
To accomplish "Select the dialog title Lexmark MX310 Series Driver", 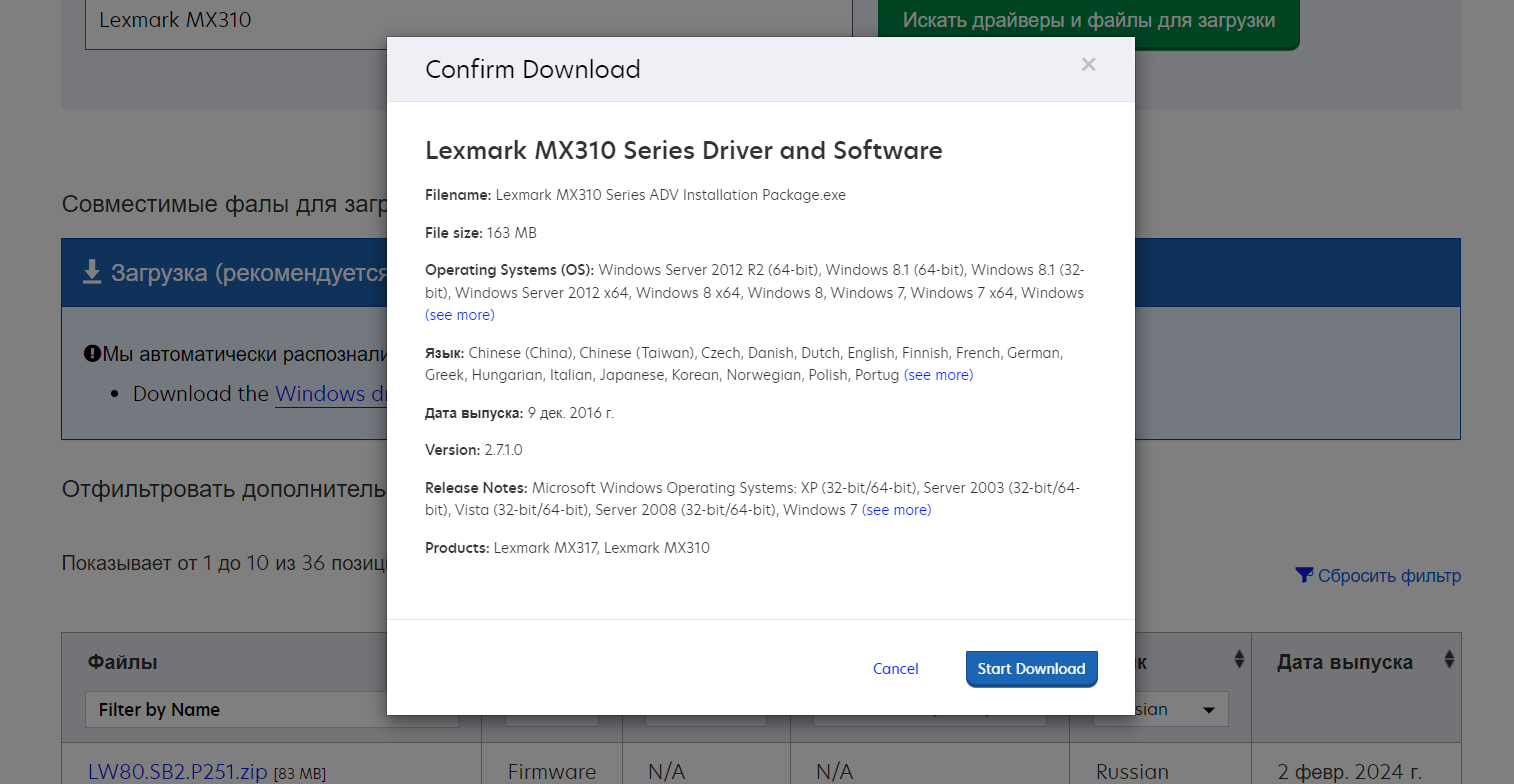I will point(684,151).
